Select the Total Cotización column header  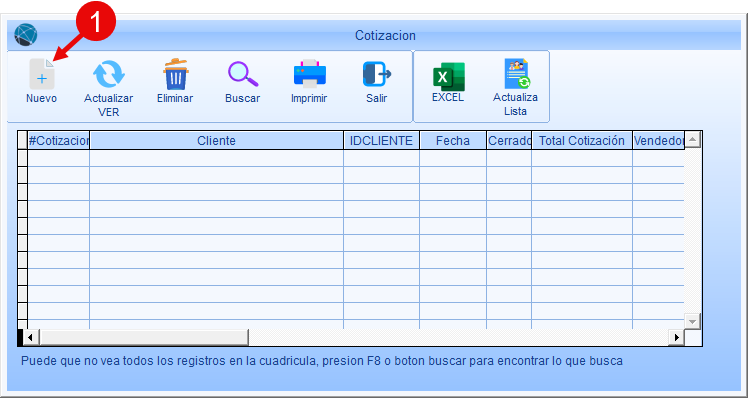(x=582, y=140)
